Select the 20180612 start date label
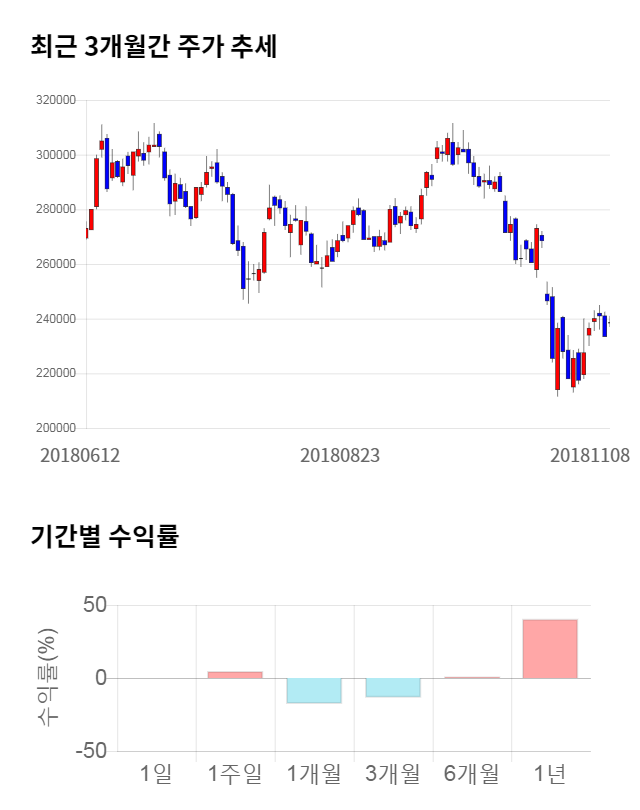Screen dimensions: 640x810 click(80, 455)
